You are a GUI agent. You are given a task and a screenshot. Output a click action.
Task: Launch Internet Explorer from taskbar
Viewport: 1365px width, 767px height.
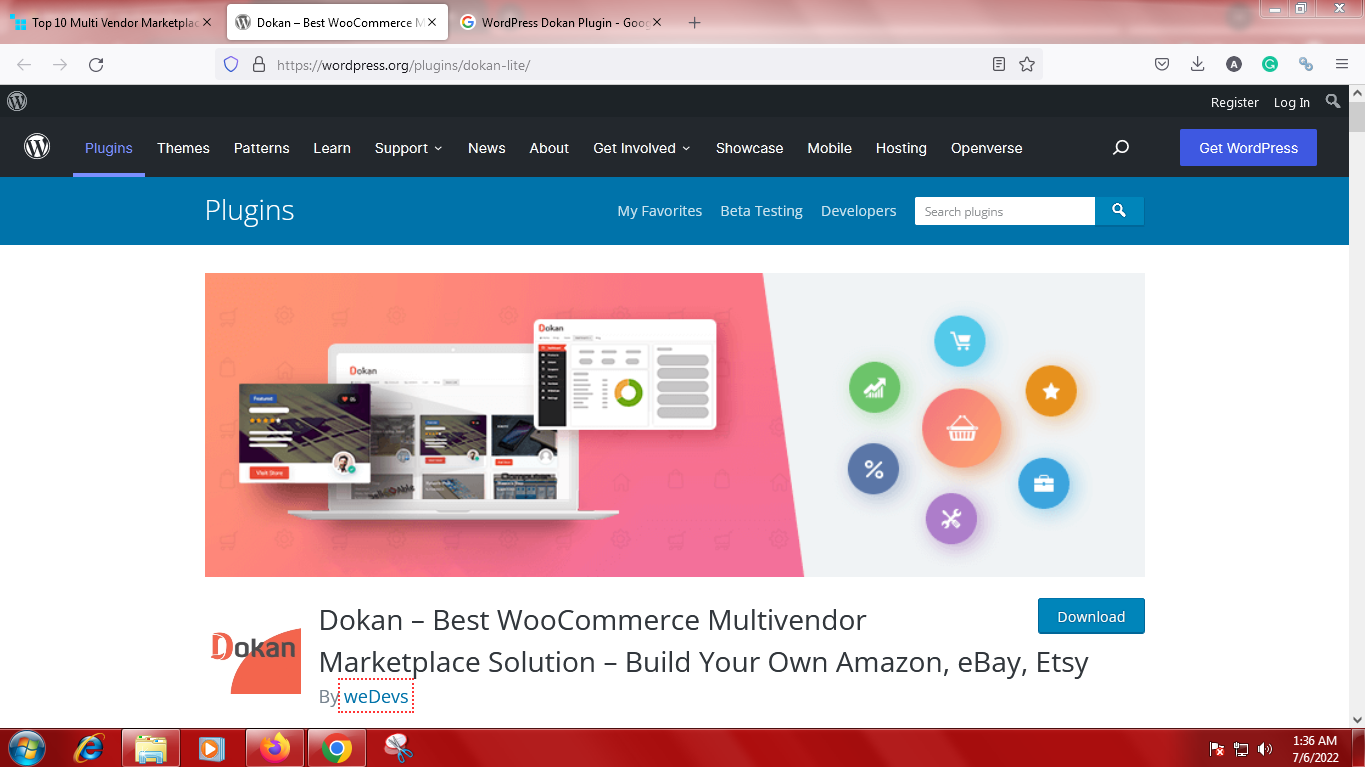(90, 748)
